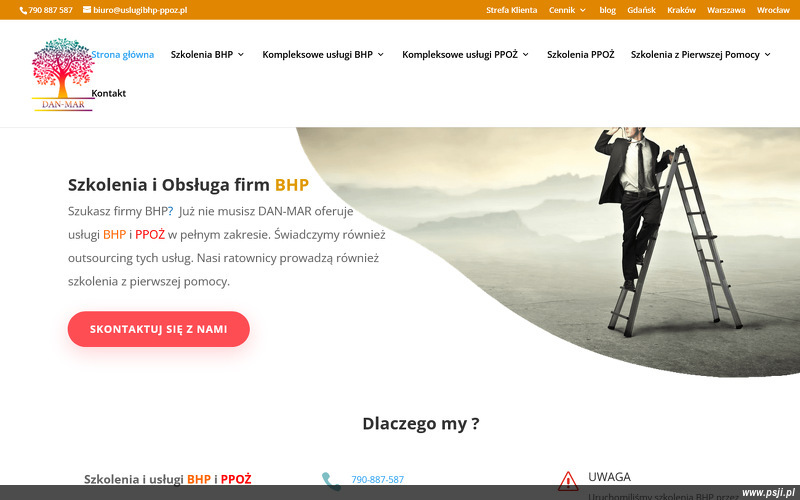Click the DAN-MAR tree logo
This screenshot has width=800, height=500.
pos(63,74)
